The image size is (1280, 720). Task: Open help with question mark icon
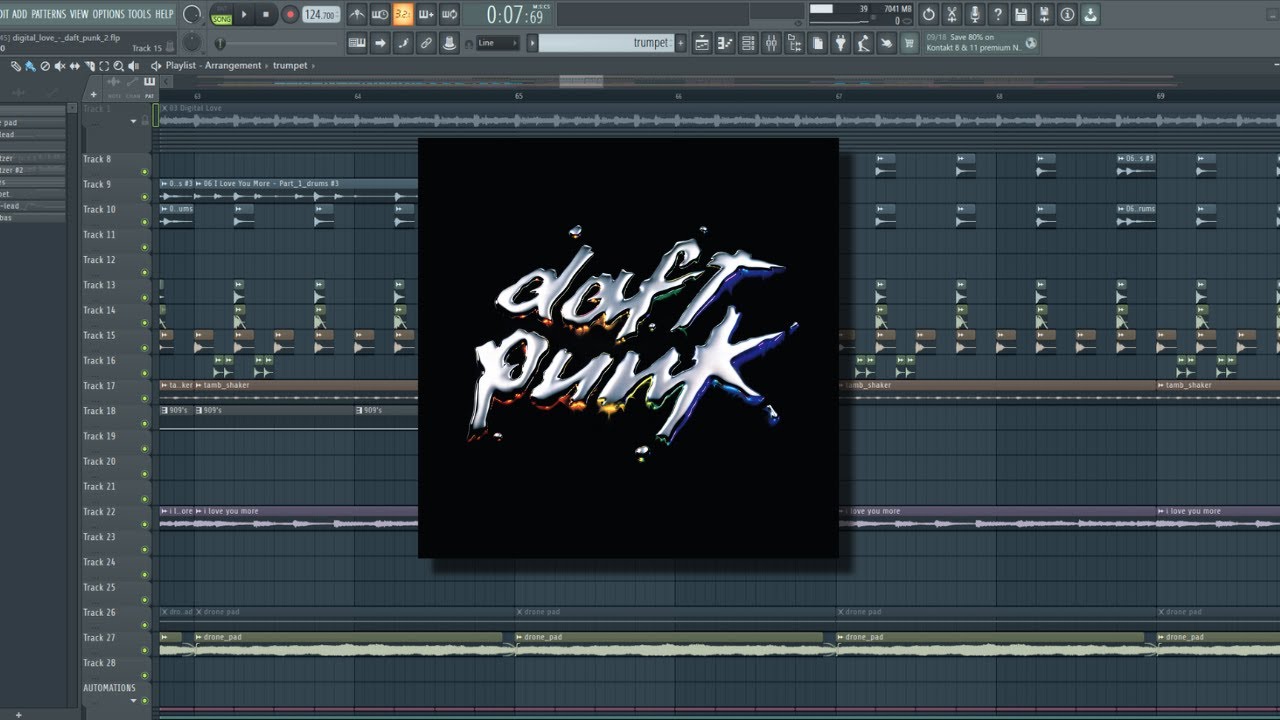tap(998, 14)
